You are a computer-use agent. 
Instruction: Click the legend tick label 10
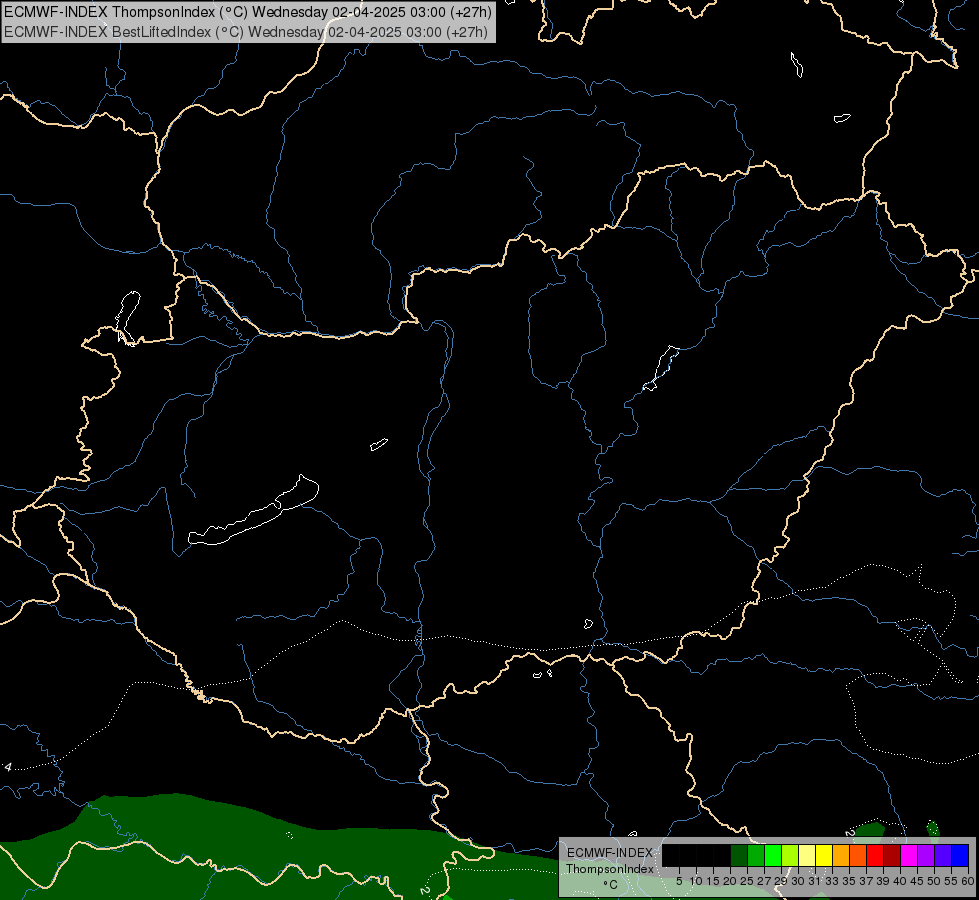point(696,881)
